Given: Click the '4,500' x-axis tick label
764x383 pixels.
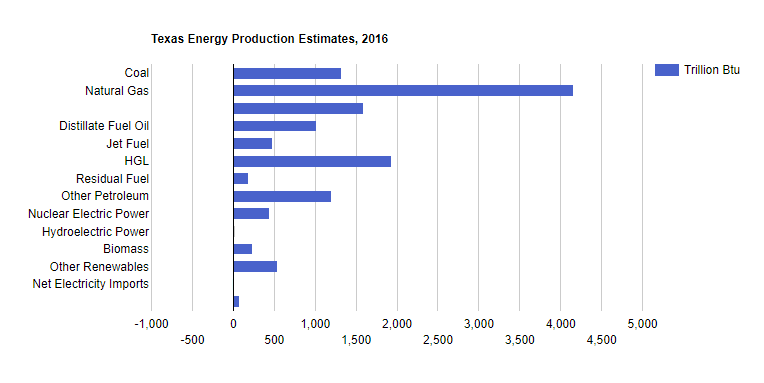Looking at the screenshot, I should (601, 340).
